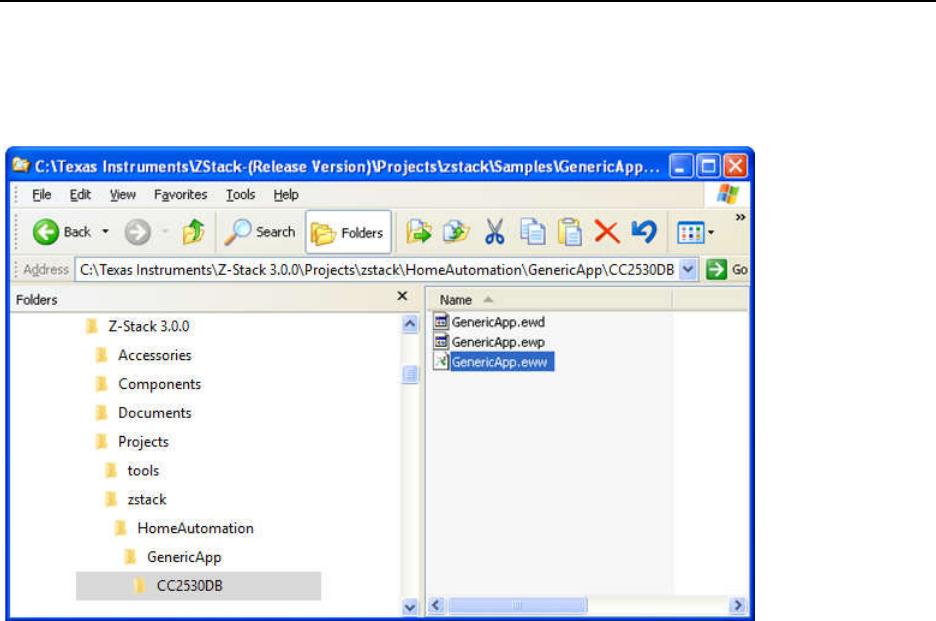
Task: Click the folder tree scrollbar thumb
Action: (x=410, y=374)
